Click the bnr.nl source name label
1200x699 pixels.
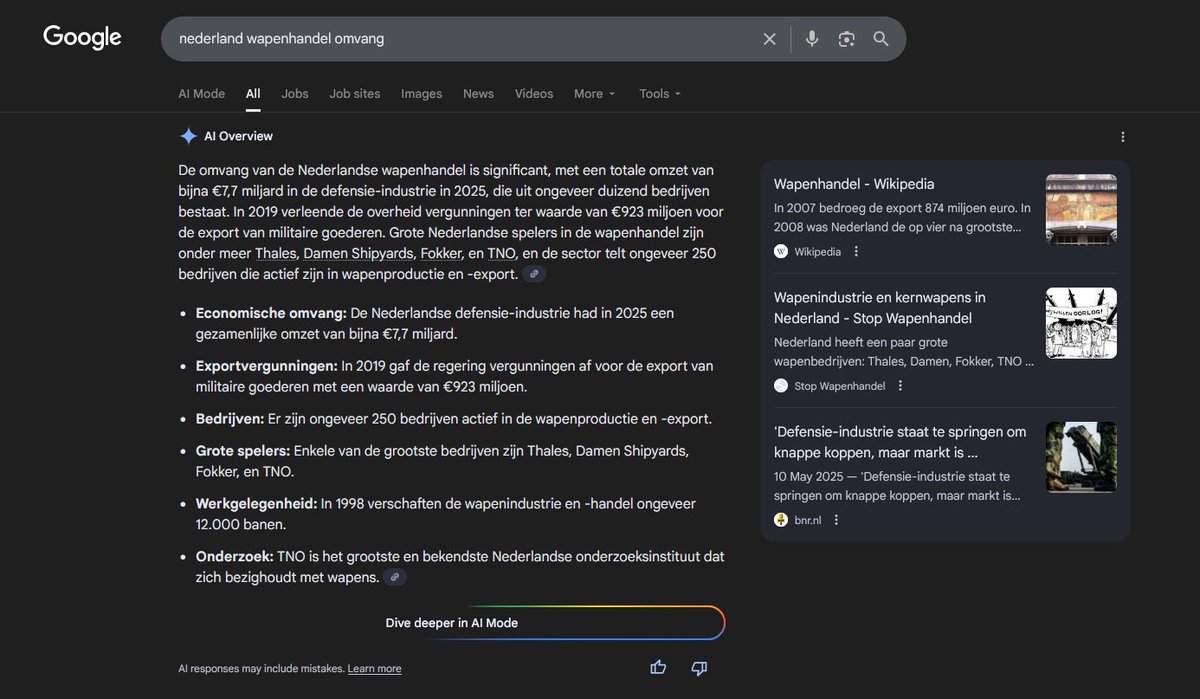pyautogui.click(x=808, y=520)
